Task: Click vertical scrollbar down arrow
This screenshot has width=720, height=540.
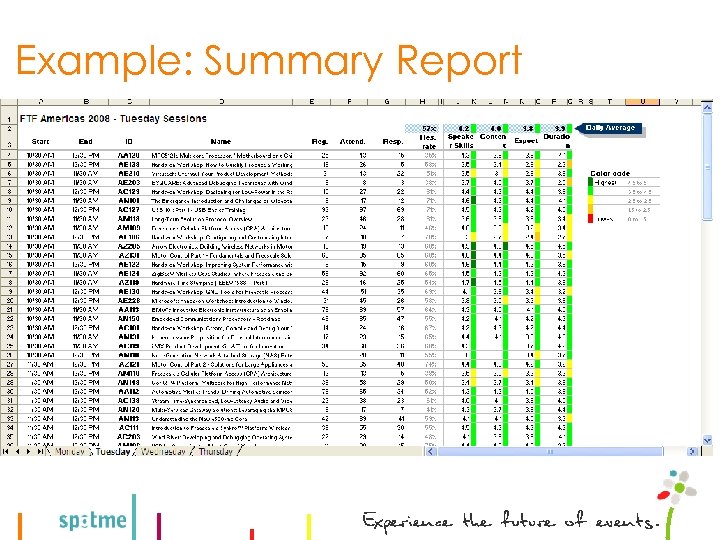Action: pos(707,440)
